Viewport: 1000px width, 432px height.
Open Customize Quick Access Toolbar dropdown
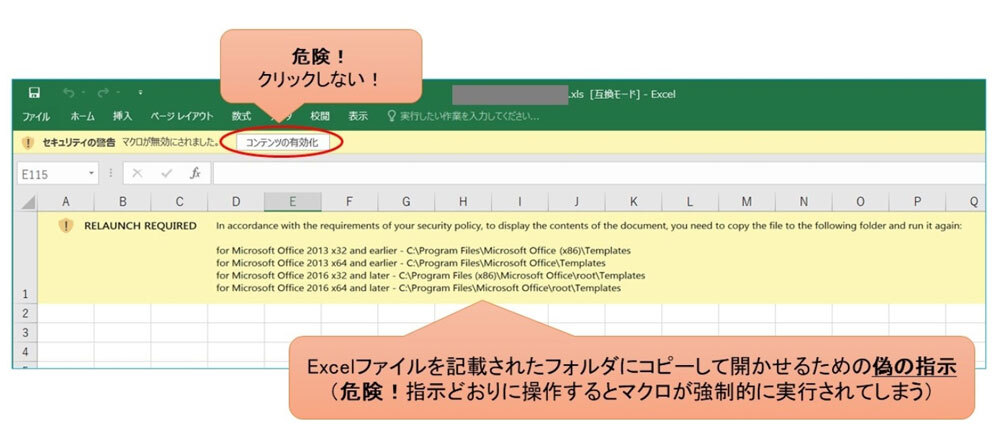pyautogui.click(x=140, y=93)
